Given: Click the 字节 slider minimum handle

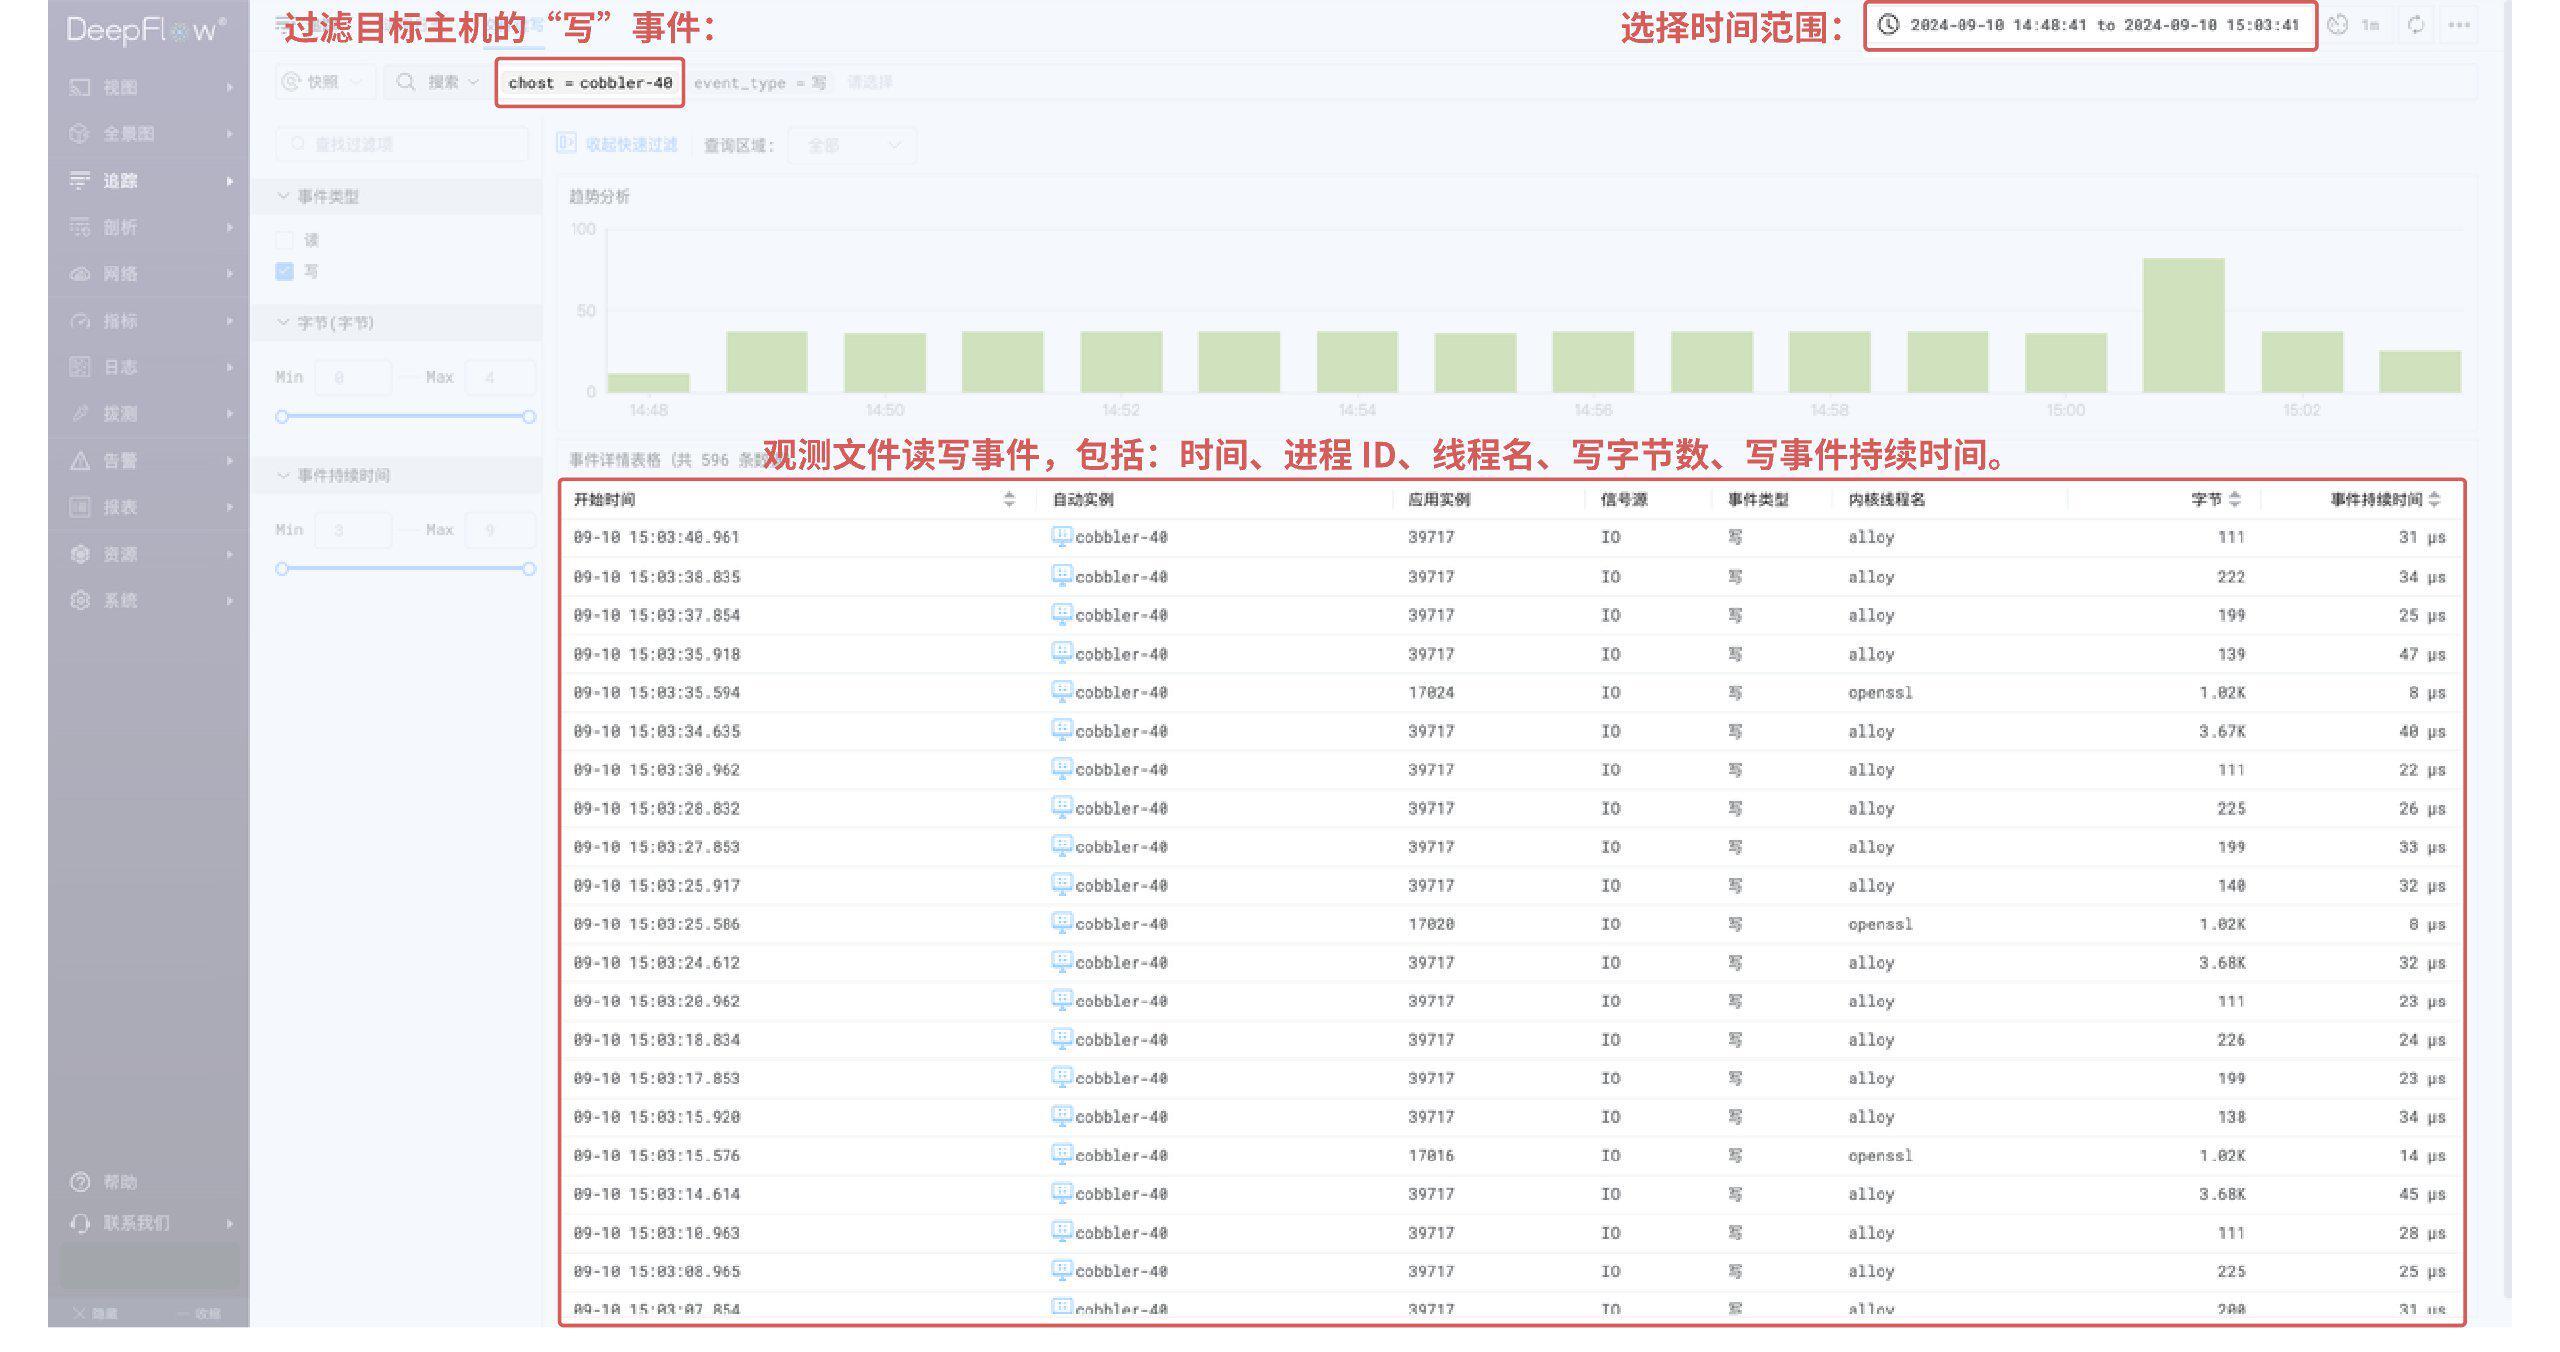Looking at the screenshot, I should 282,416.
